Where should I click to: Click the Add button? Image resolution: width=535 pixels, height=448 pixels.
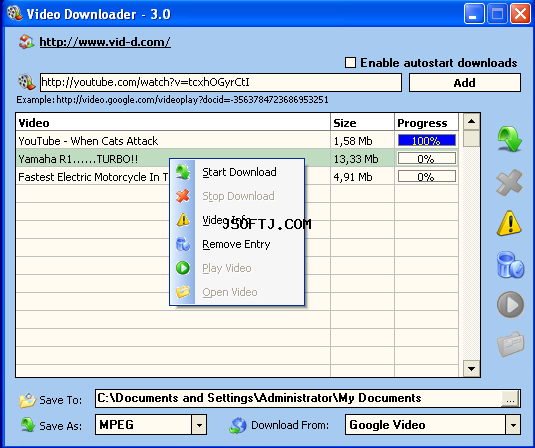point(465,83)
